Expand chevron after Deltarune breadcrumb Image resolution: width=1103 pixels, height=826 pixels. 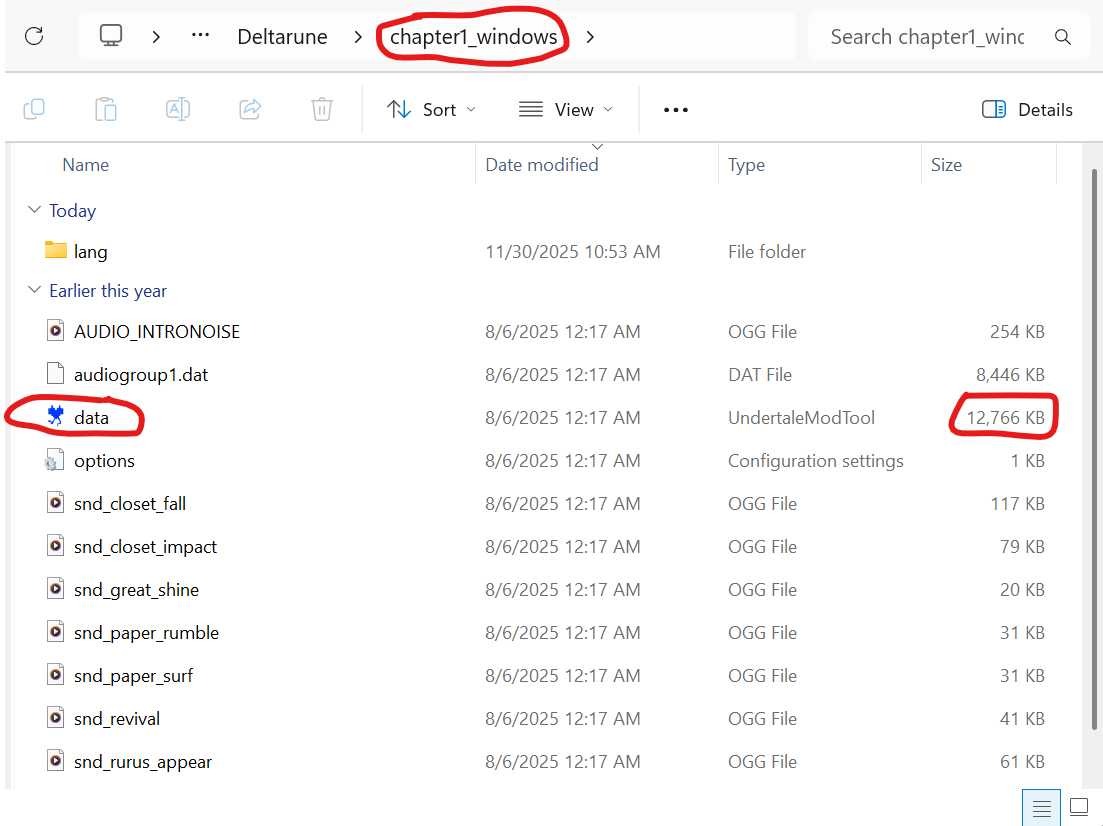pos(358,37)
